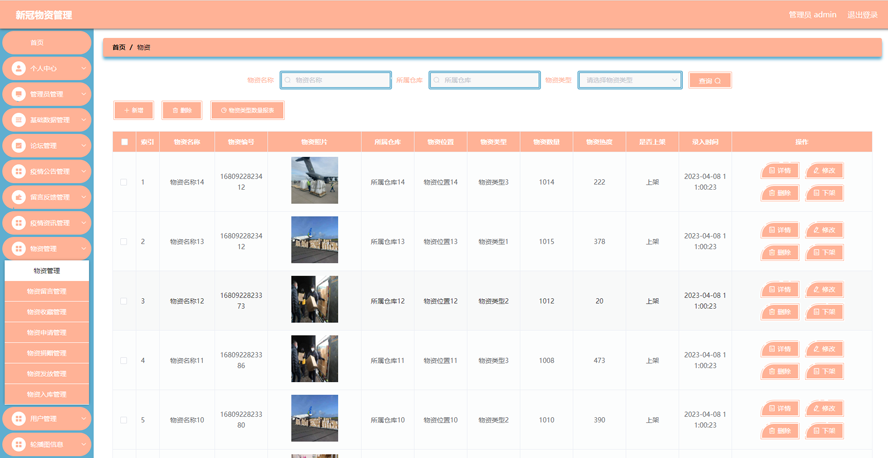Click the 留言反馈管理 sidebar icon
This screenshot has height=458, width=888.
point(19,197)
